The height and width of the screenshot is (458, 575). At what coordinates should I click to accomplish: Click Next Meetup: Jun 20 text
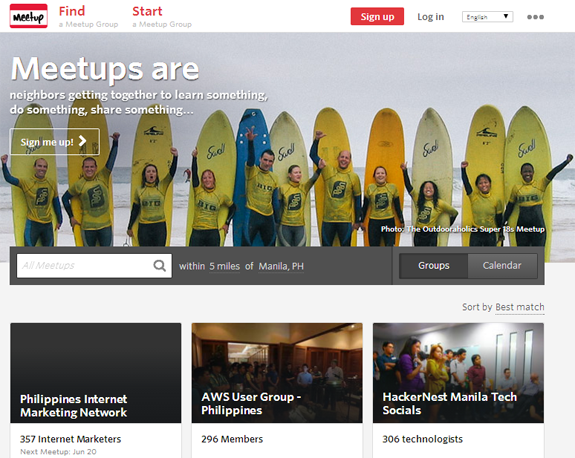click(58, 452)
